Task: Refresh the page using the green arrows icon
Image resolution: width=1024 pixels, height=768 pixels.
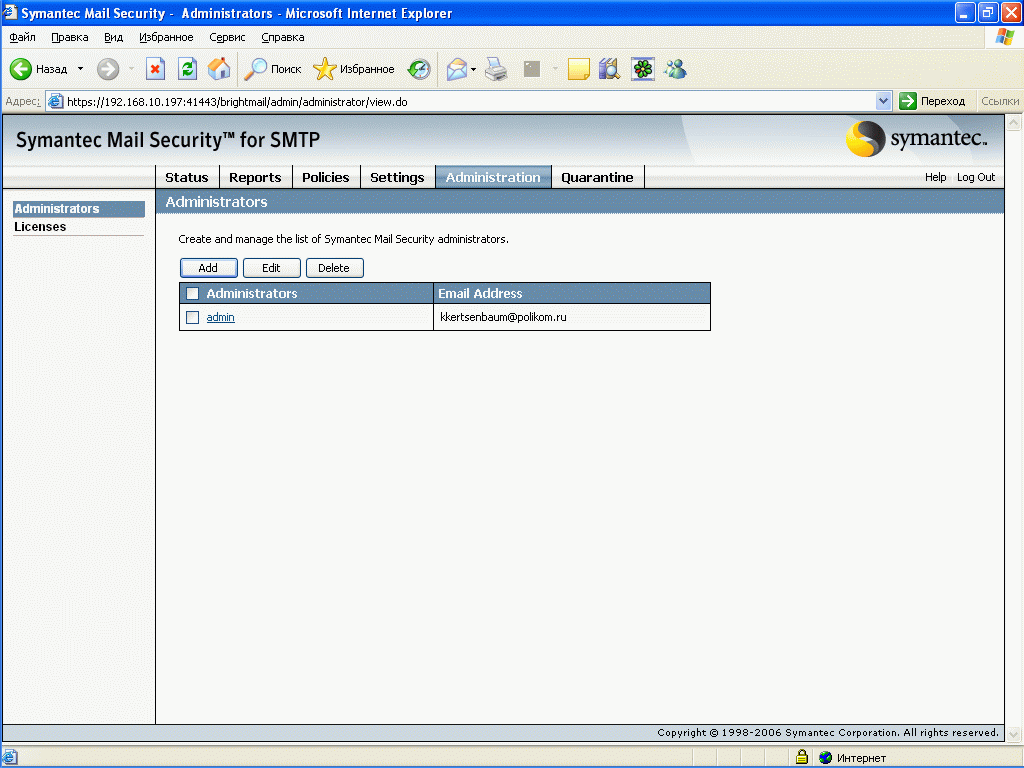Action: click(187, 69)
